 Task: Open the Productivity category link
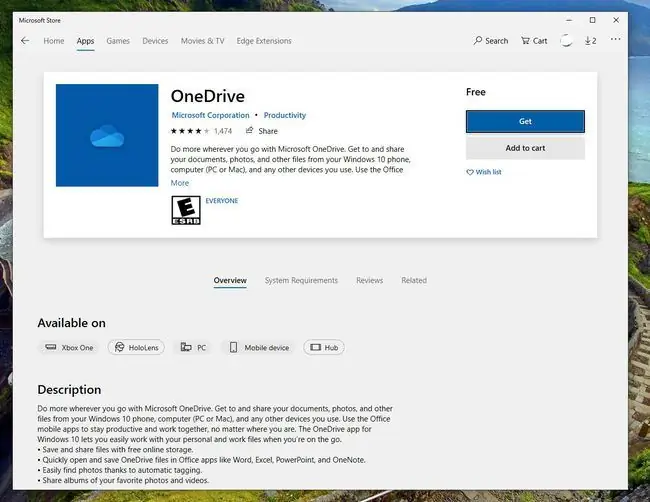point(285,115)
